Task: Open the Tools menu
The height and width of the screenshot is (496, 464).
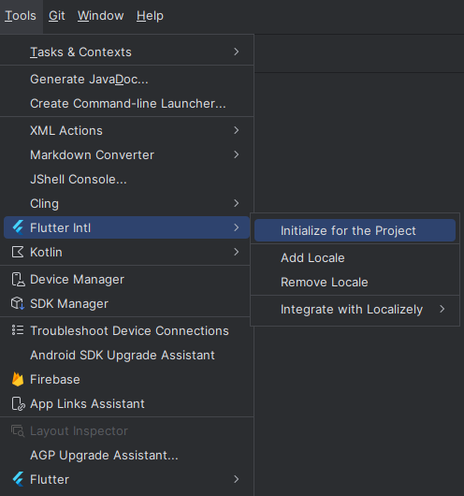Action: pyautogui.click(x=21, y=16)
